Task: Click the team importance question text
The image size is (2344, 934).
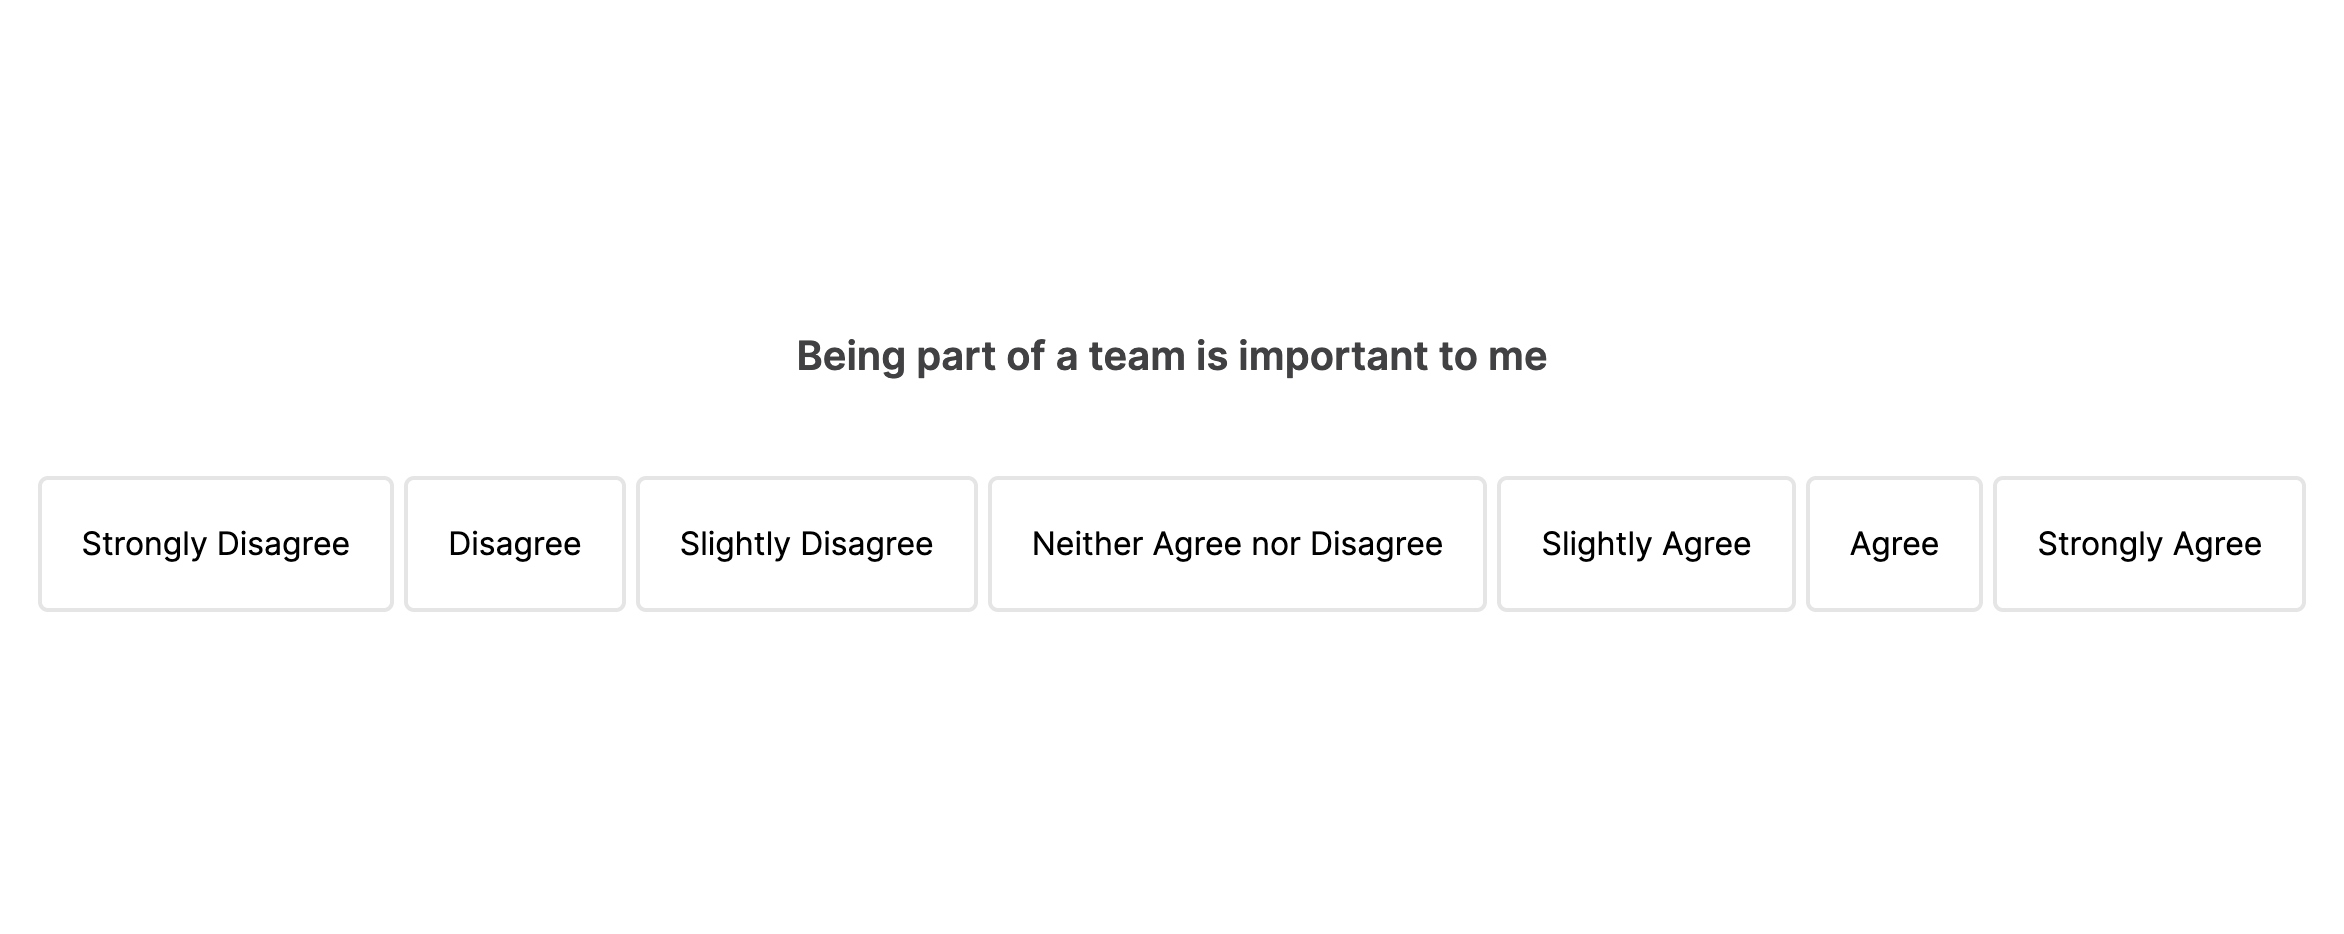Action: pyautogui.click(x=1171, y=356)
